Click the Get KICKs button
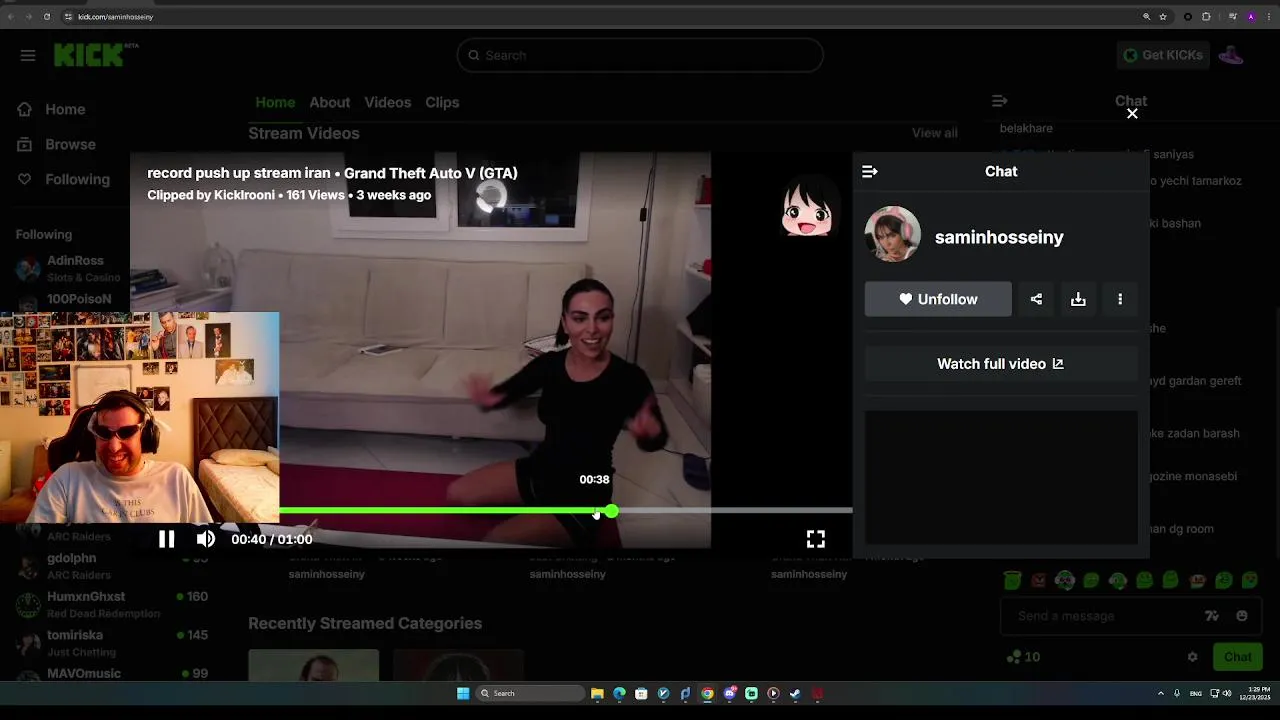This screenshot has width=1280, height=720. [1163, 55]
